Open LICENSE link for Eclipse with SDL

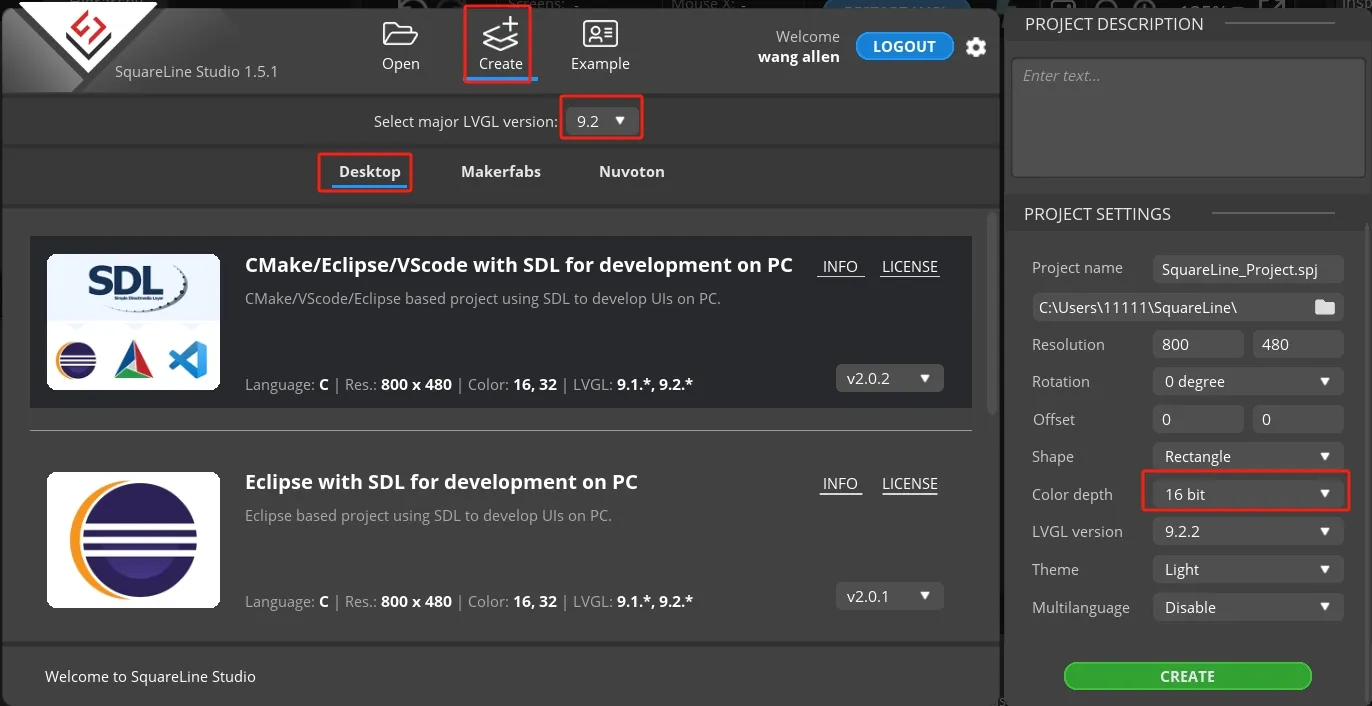[x=910, y=484]
